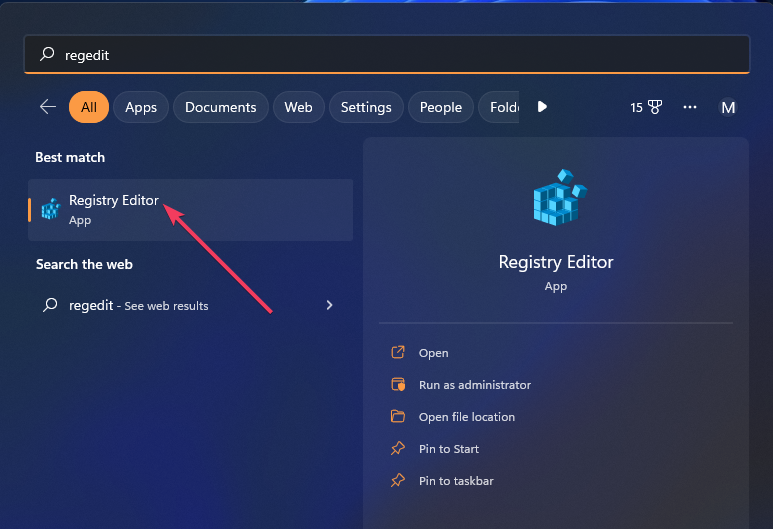Image resolution: width=773 pixels, height=529 pixels.
Task: Switch to the People filter tab
Action: click(x=441, y=107)
